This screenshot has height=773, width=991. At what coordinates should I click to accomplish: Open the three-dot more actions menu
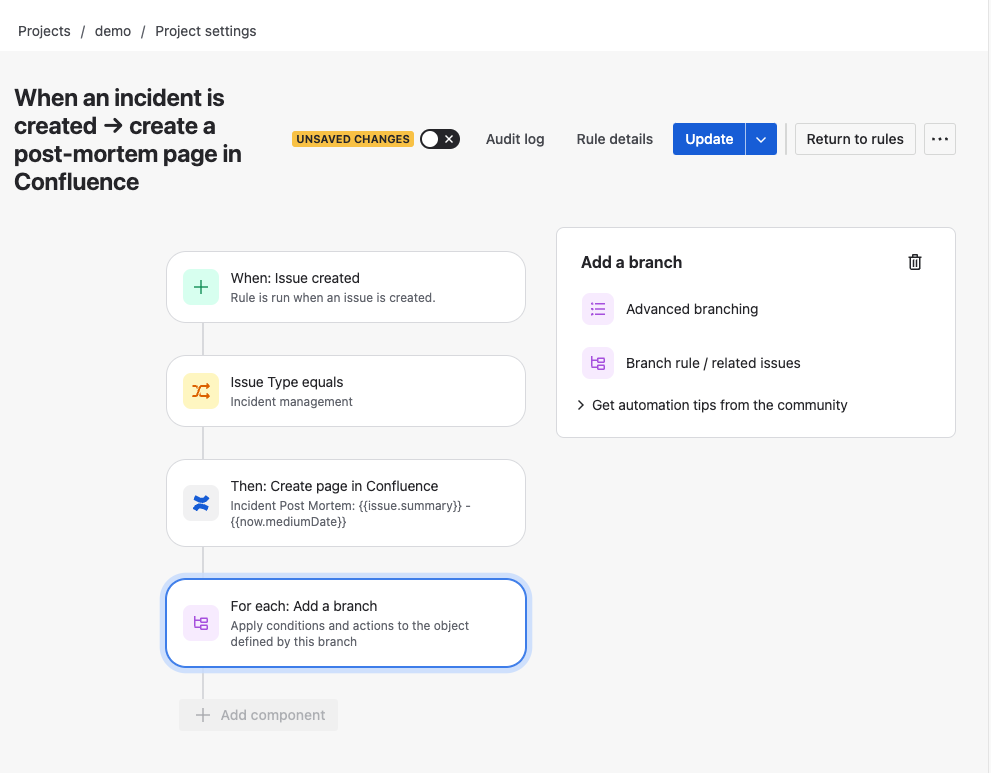click(940, 139)
